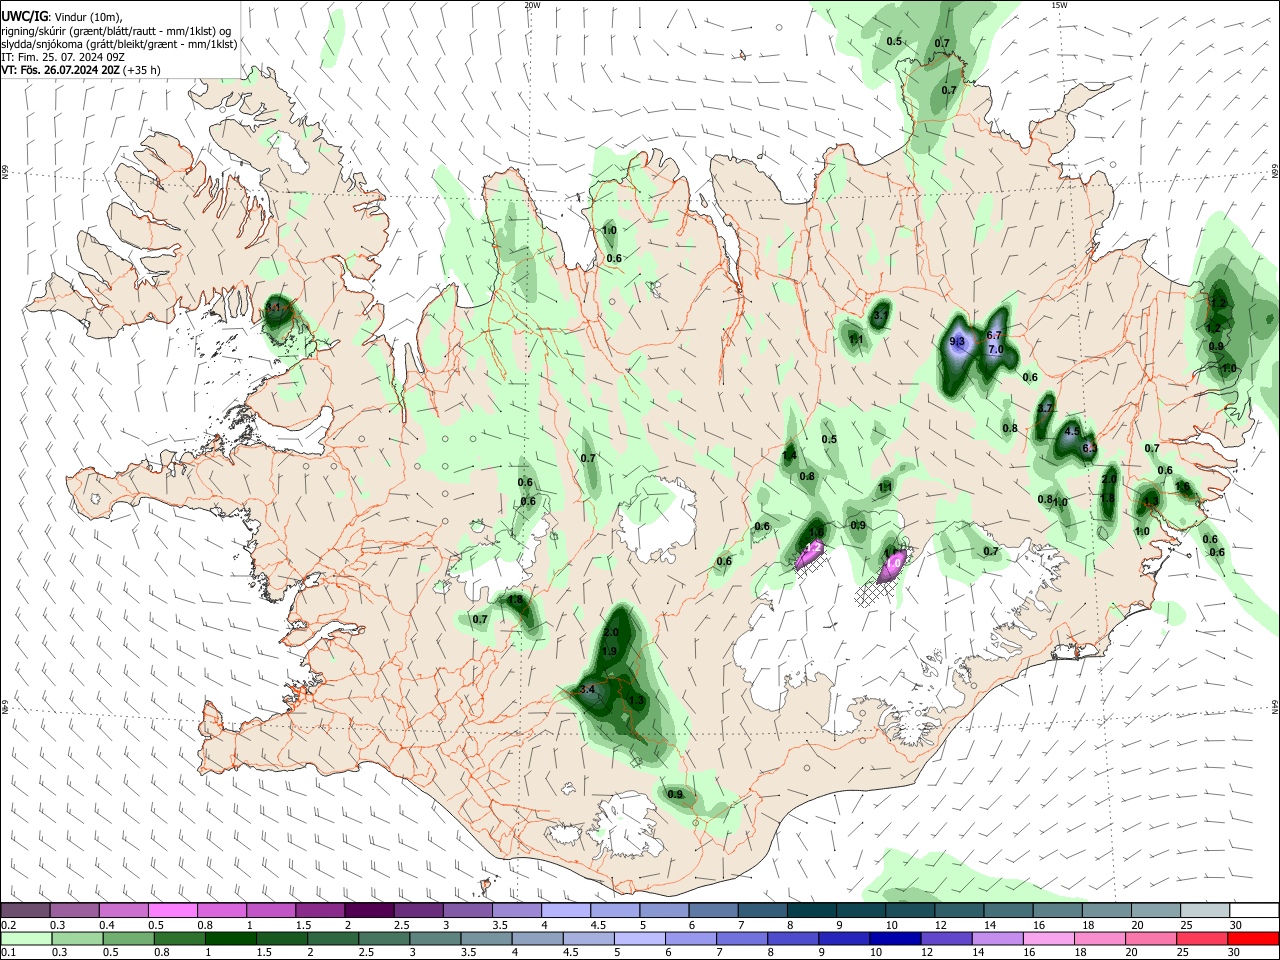The width and height of the screenshot is (1280, 960).
Task: Pick the 2.5 swatch in rain legend row
Action: pyautogui.click(x=383, y=938)
